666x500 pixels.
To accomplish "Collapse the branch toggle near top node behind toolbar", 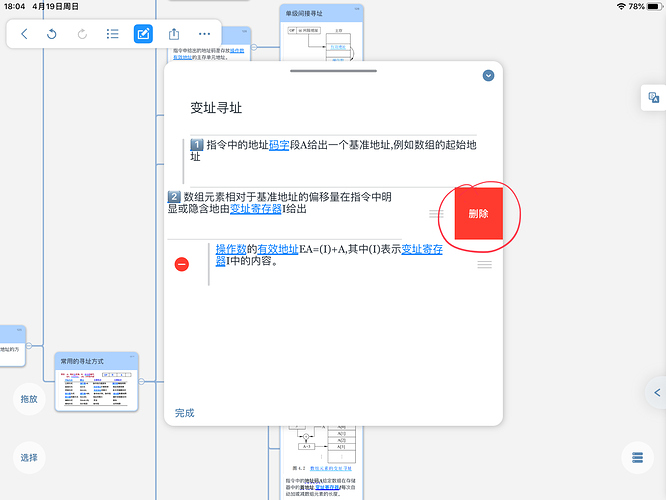I will [x=254, y=47].
